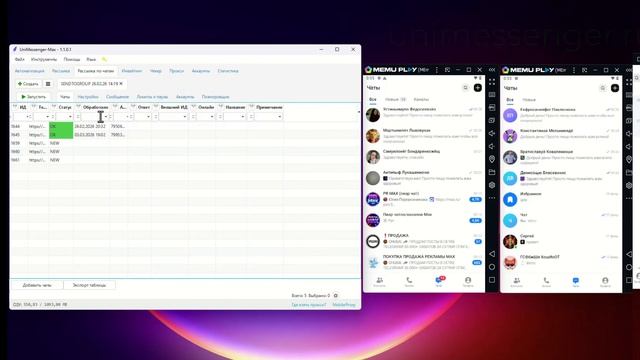The height and width of the screenshot is (360, 640).
Task: Open ПРОДАЖА chat in left MEmu
Action: [x=424, y=241]
